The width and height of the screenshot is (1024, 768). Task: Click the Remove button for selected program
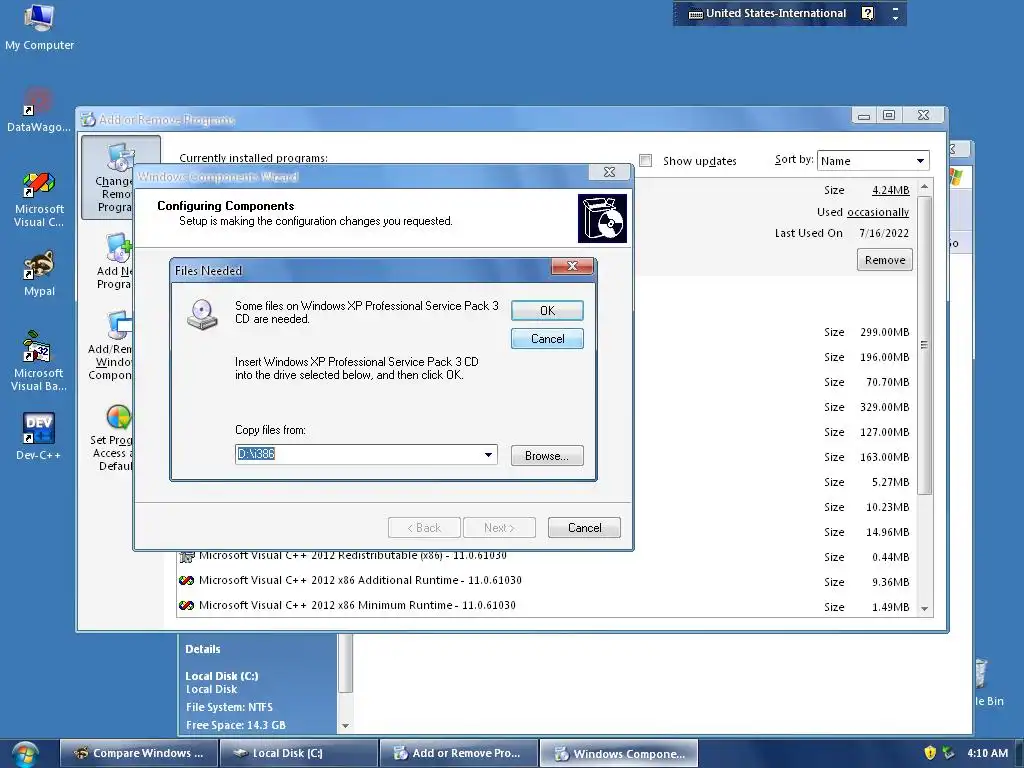pos(884,260)
